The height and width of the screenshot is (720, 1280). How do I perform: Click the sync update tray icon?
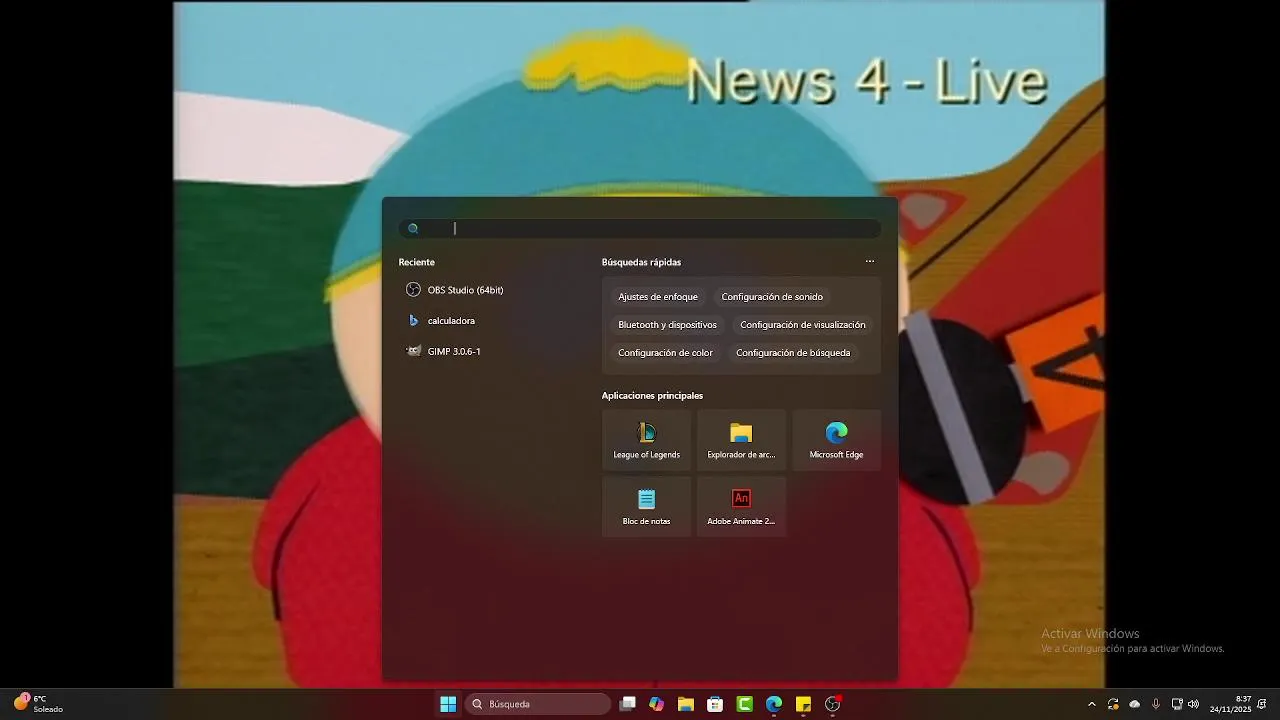pyautogui.click(x=1113, y=704)
